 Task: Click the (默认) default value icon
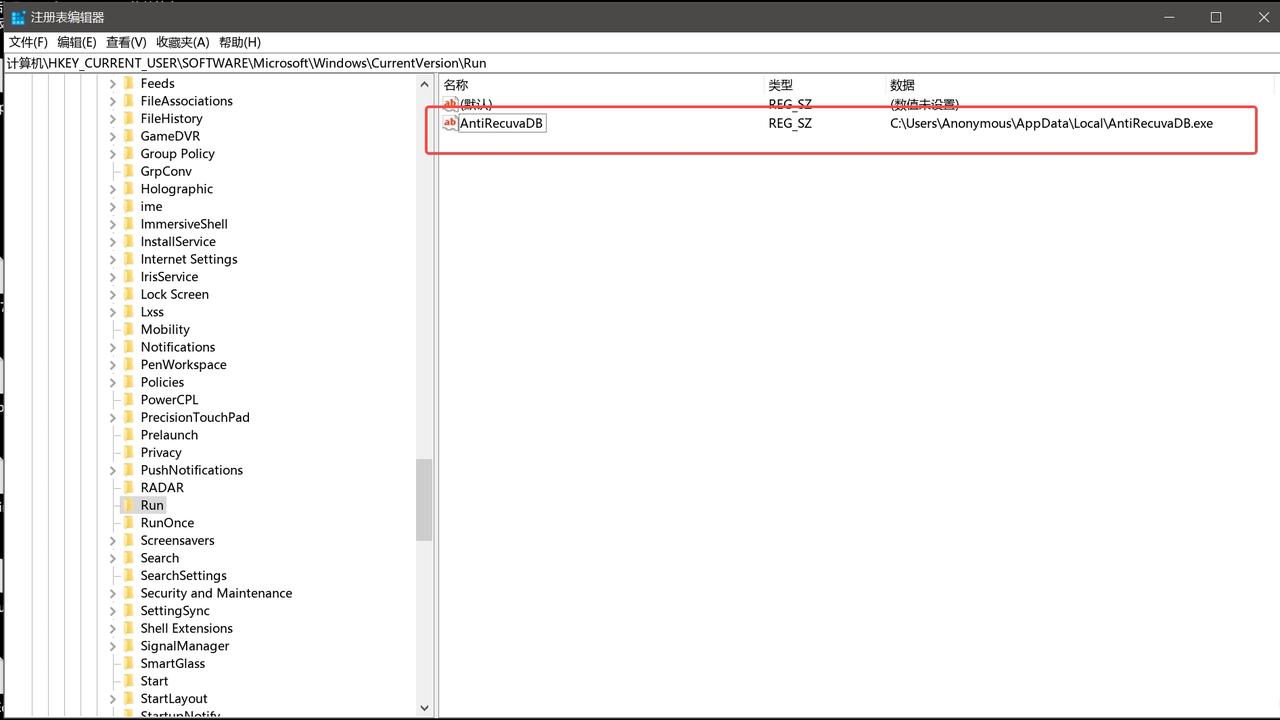pos(450,104)
